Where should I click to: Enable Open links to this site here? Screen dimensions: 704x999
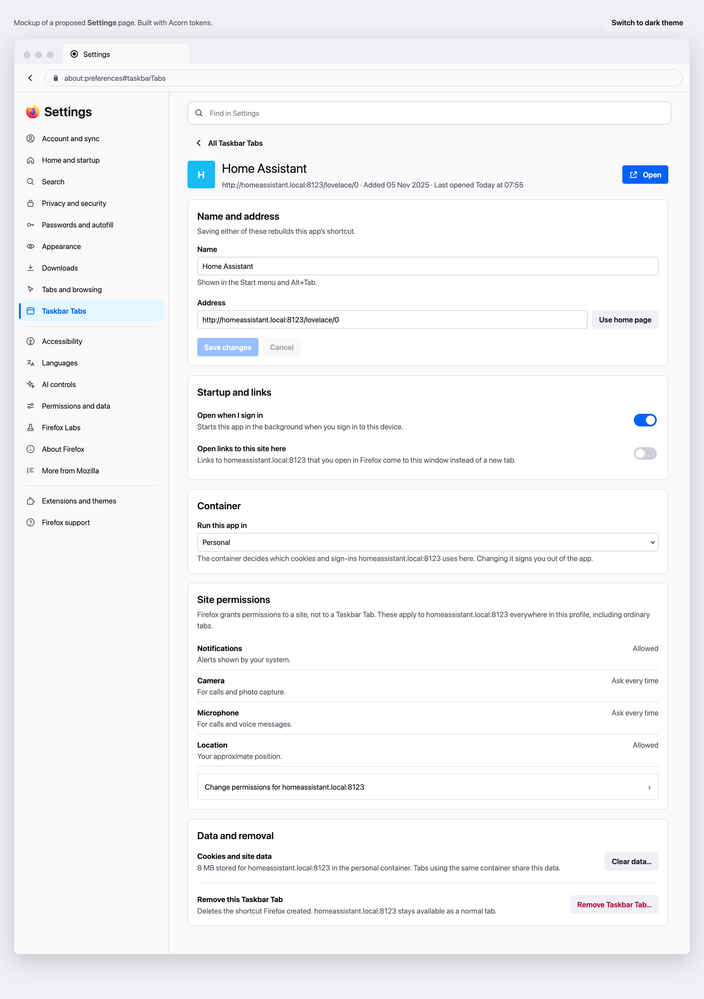pyautogui.click(x=645, y=454)
